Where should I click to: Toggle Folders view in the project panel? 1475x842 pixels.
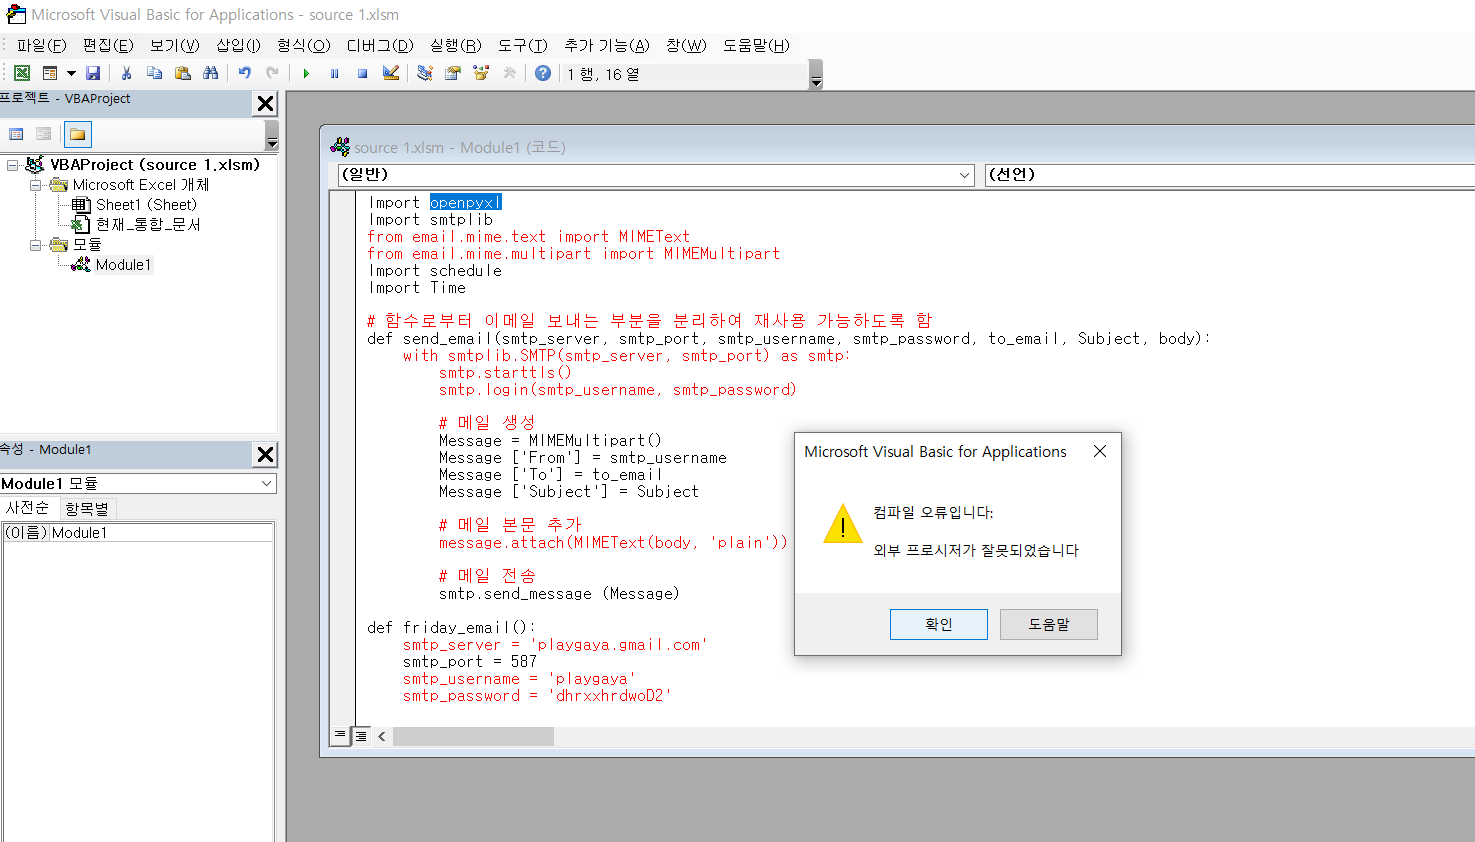[x=77, y=134]
